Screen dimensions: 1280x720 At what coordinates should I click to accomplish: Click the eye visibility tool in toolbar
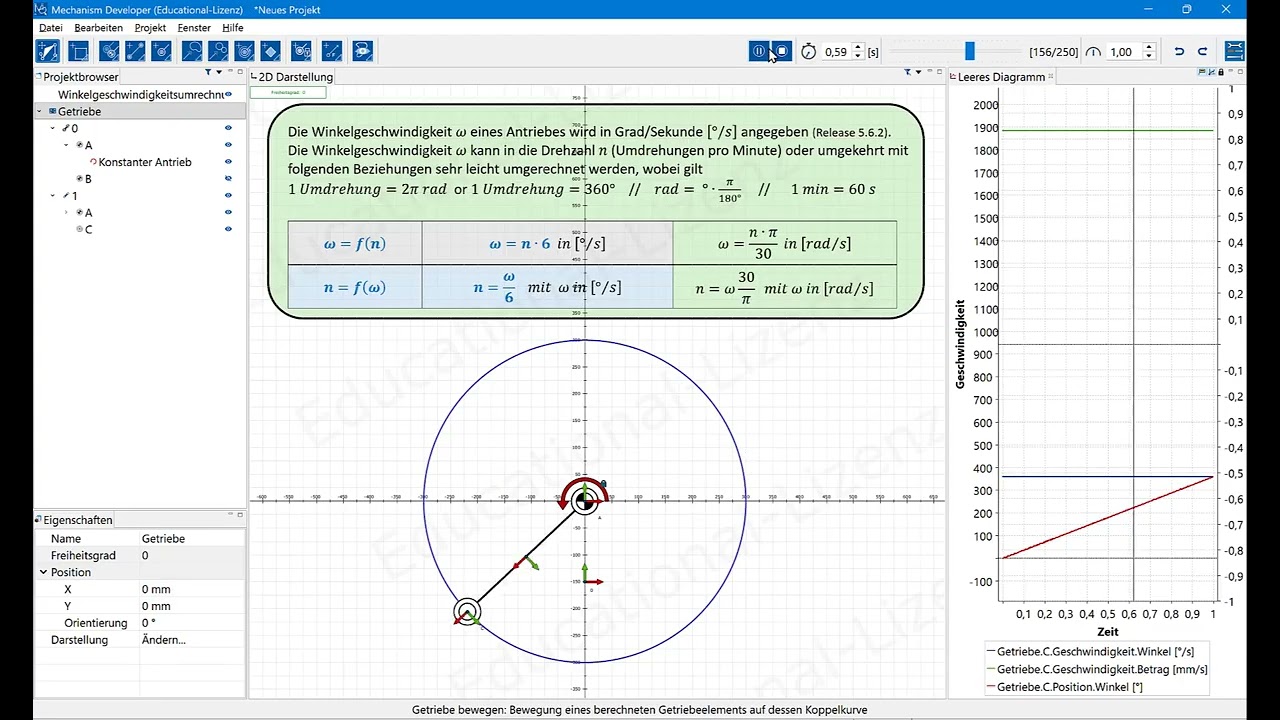click(x=362, y=51)
